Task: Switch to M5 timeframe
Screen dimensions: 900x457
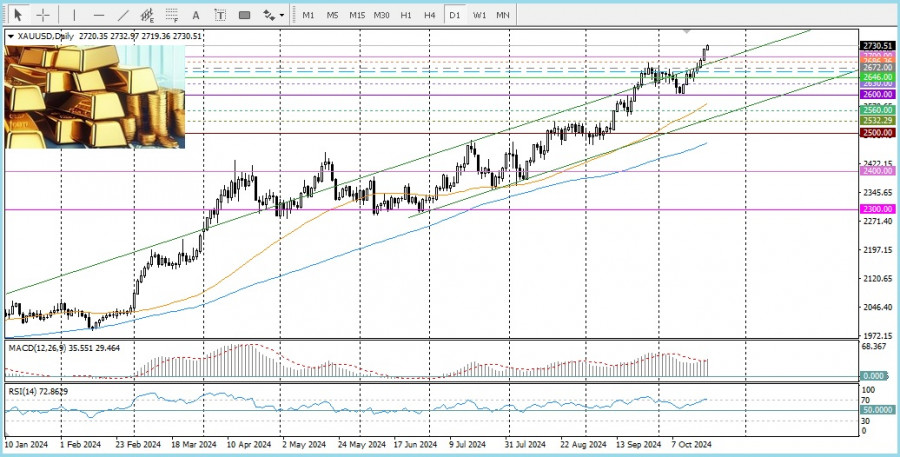Action: [332, 16]
